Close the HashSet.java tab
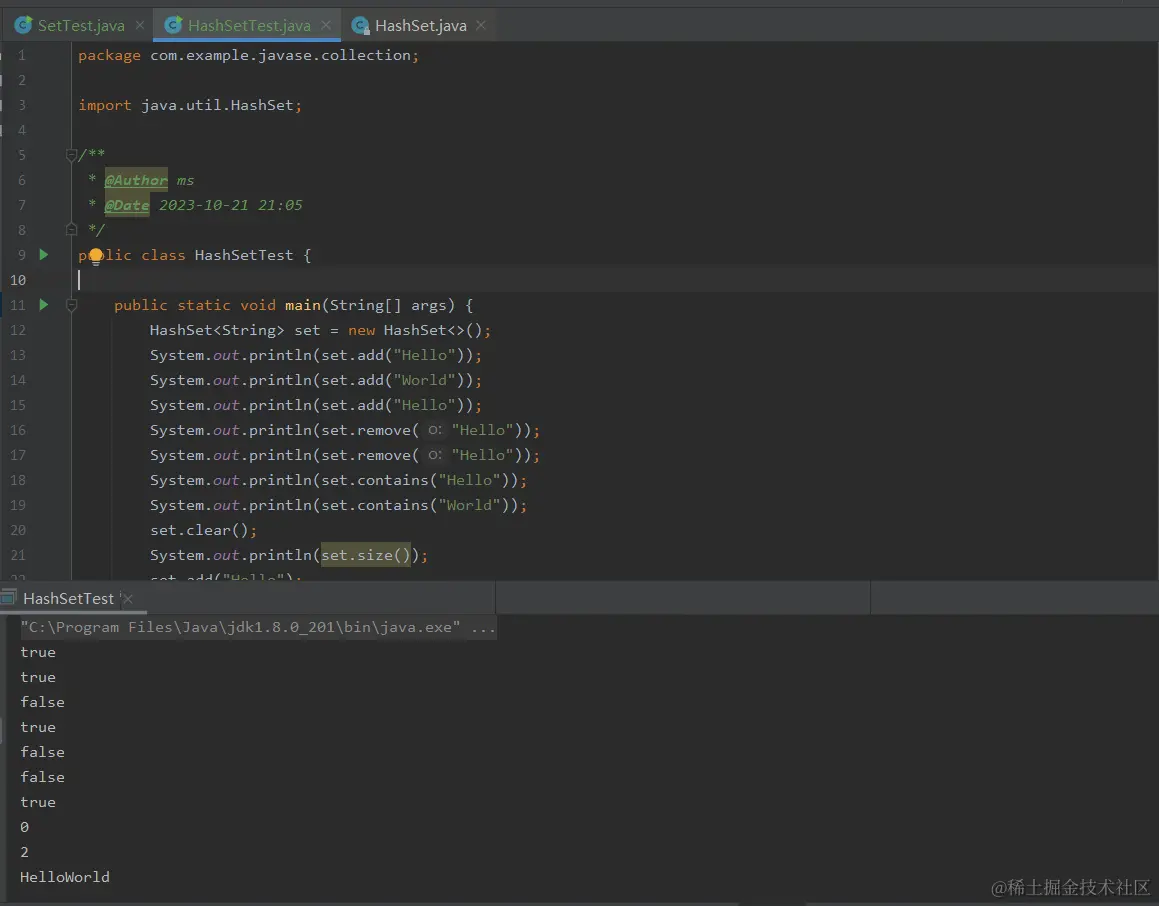 (x=481, y=26)
